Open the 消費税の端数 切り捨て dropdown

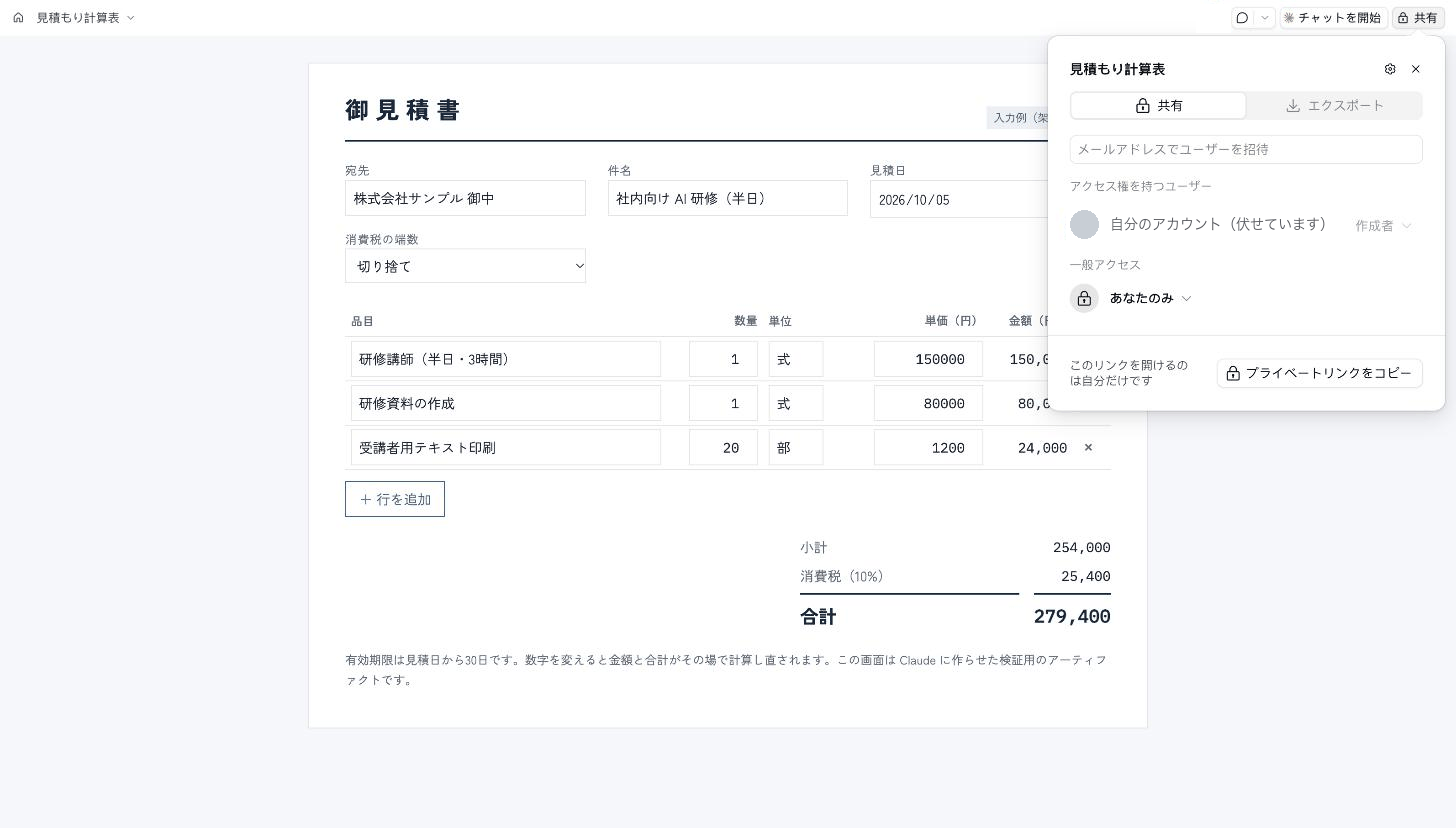[465, 266]
